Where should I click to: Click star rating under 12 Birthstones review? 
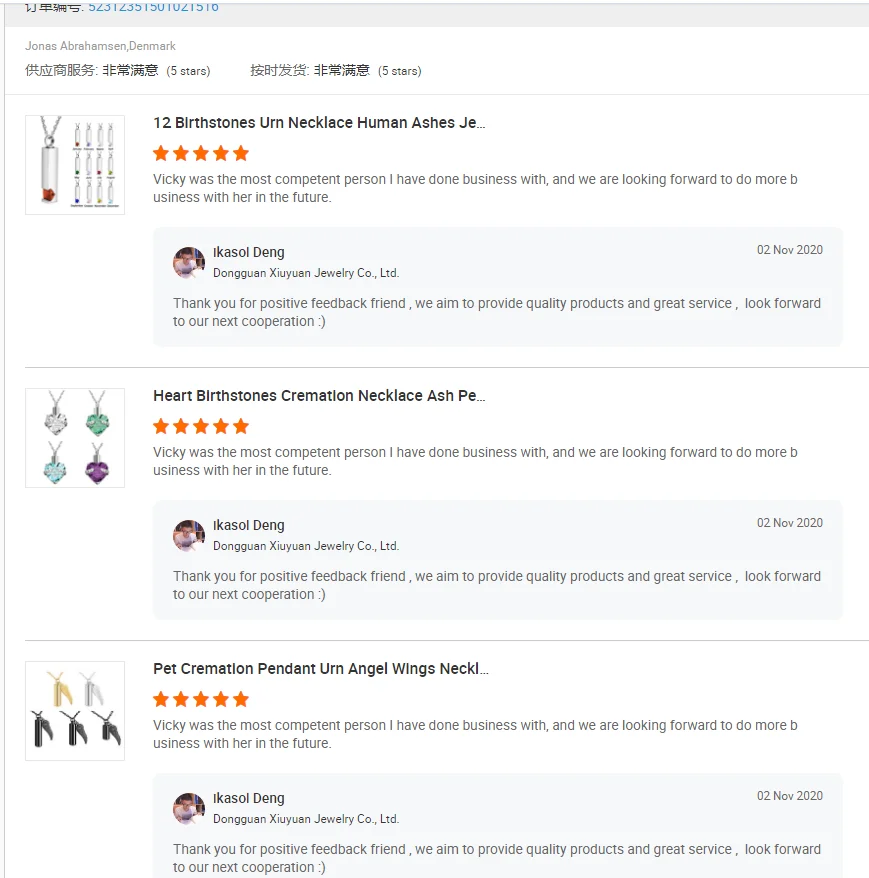[x=201, y=154]
